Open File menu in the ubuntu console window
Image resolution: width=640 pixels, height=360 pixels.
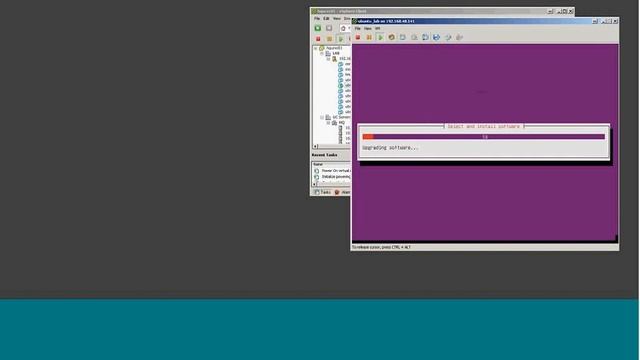358,29
